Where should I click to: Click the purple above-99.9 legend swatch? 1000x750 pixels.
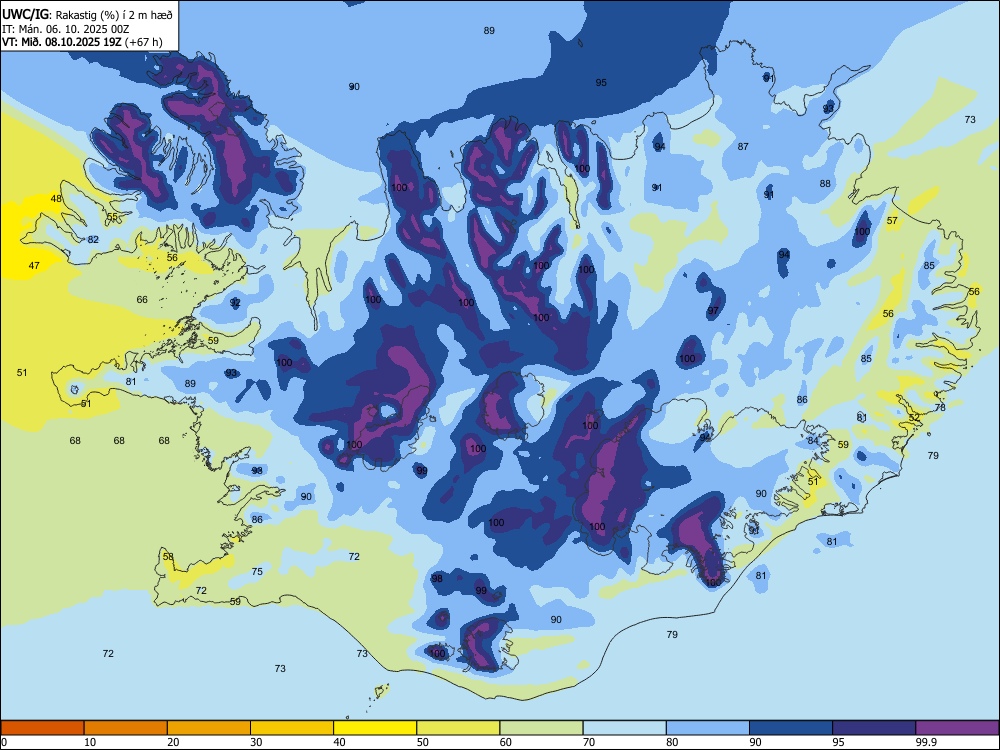tap(957, 728)
